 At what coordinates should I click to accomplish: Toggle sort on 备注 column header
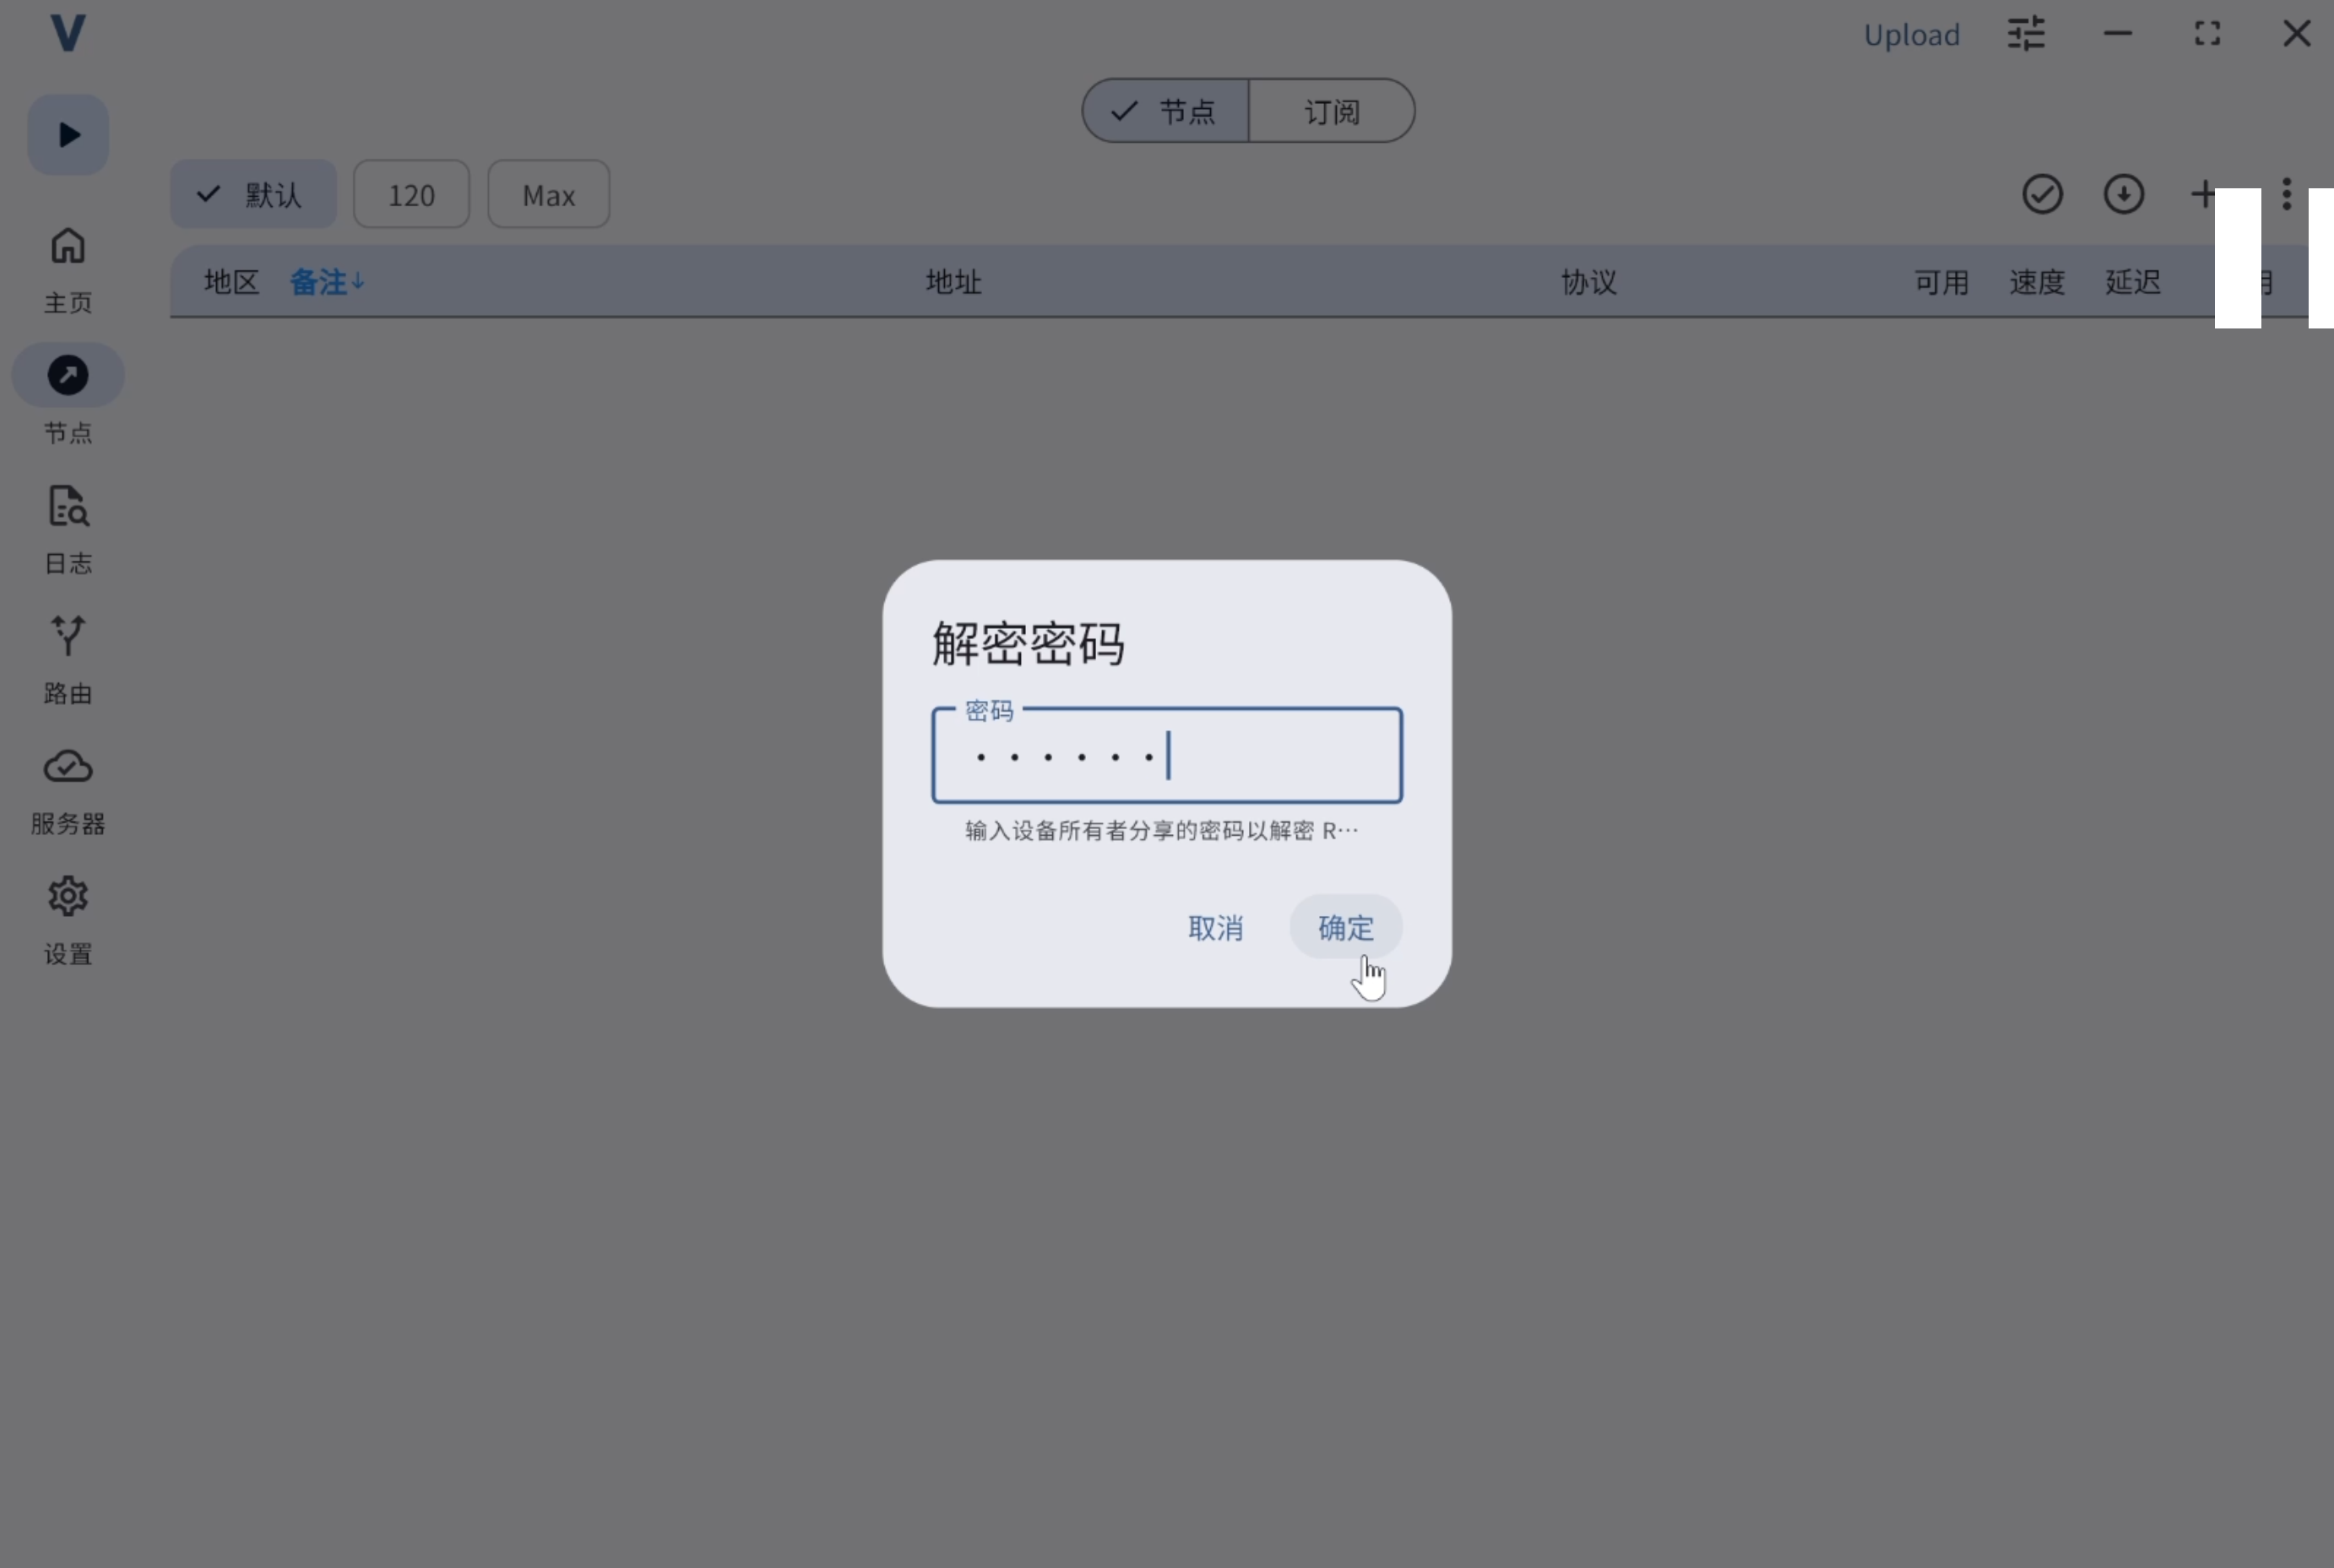pos(327,282)
